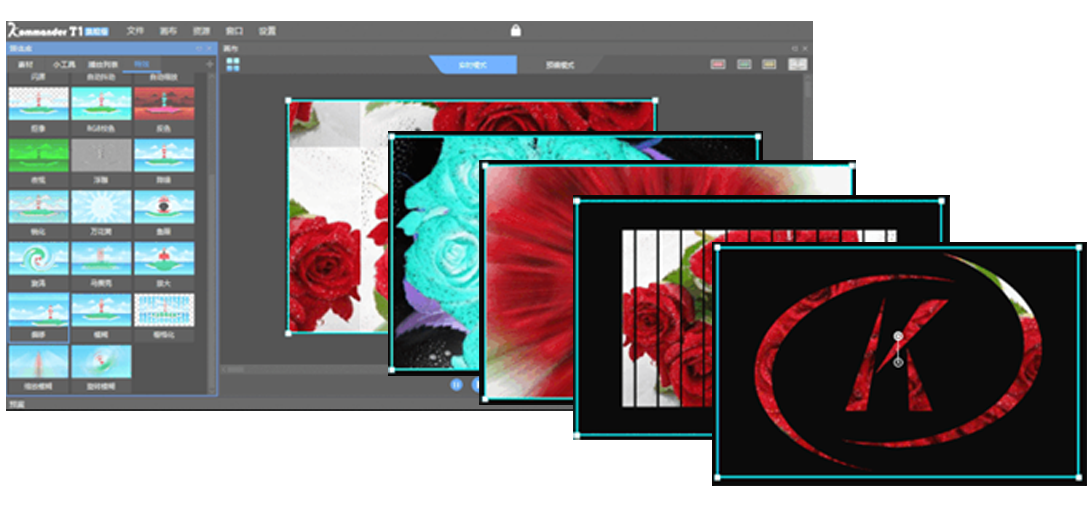Choose the 旋涡 swirl effect thumbnail
The width and height of the screenshot is (1091, 505).
(38, 258)
